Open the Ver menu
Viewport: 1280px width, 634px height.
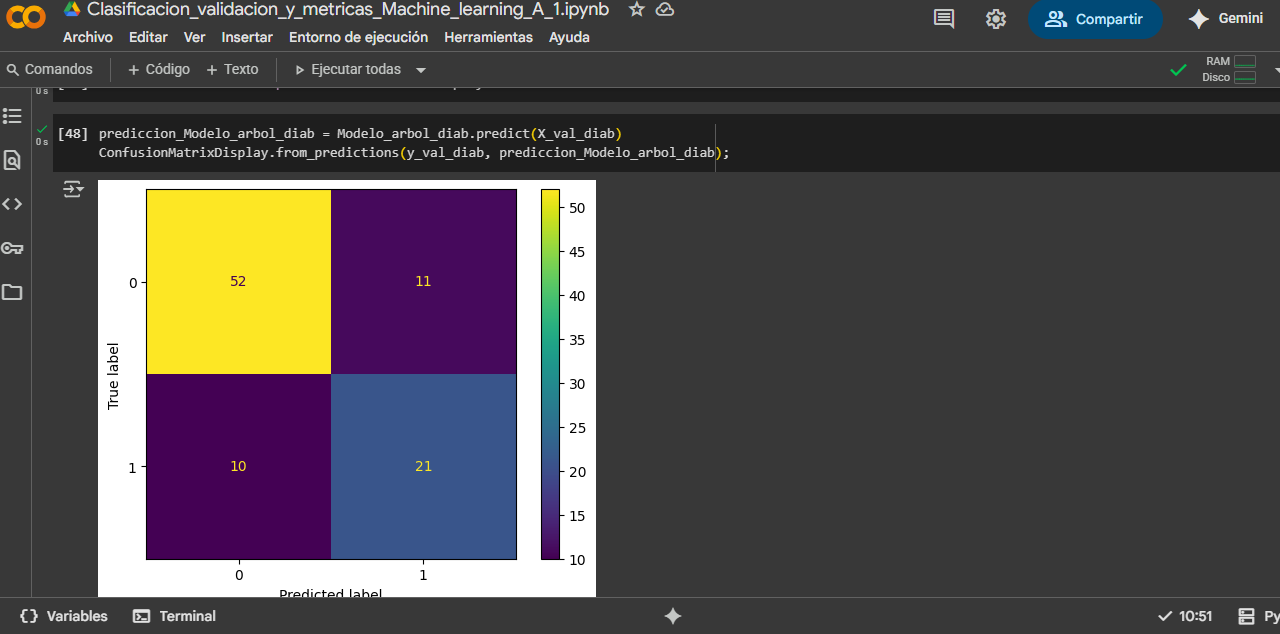194,37
